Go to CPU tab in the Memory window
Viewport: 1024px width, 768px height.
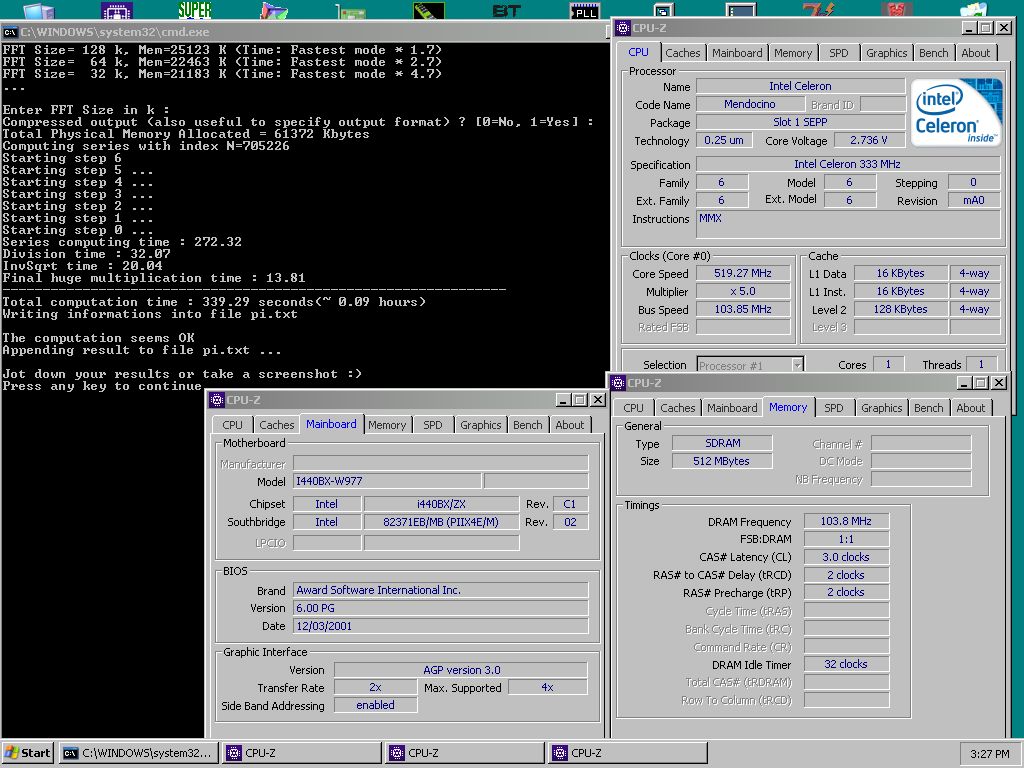point(633,408)
